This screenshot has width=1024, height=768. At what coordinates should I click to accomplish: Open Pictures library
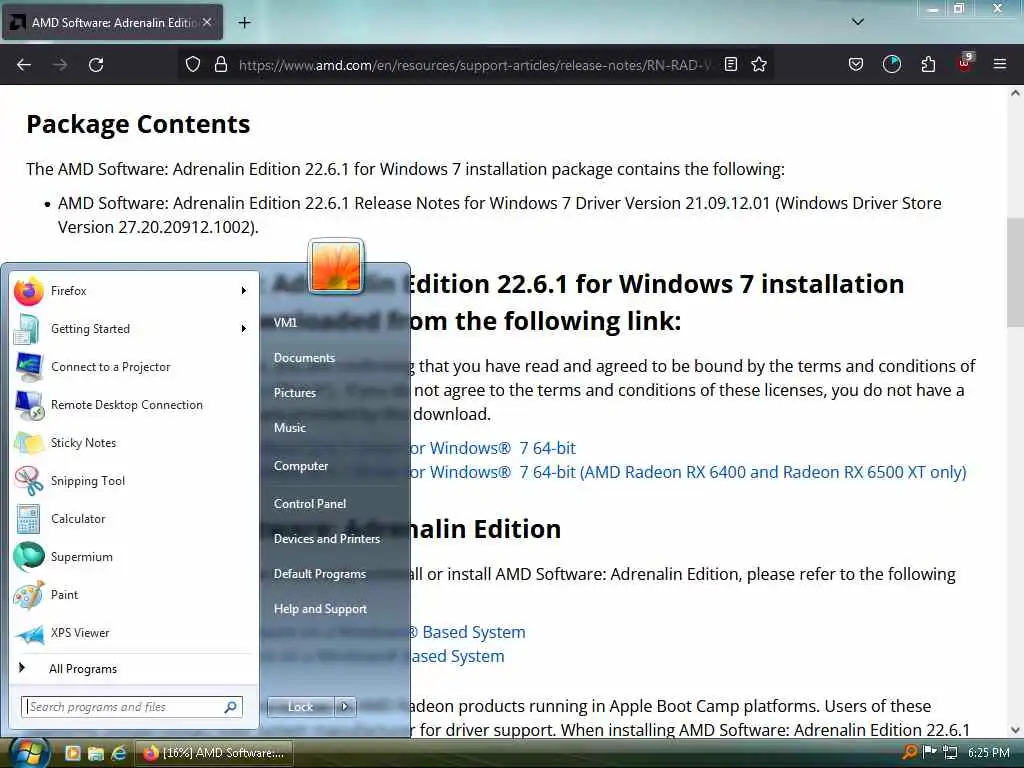(x=295, y=392)
